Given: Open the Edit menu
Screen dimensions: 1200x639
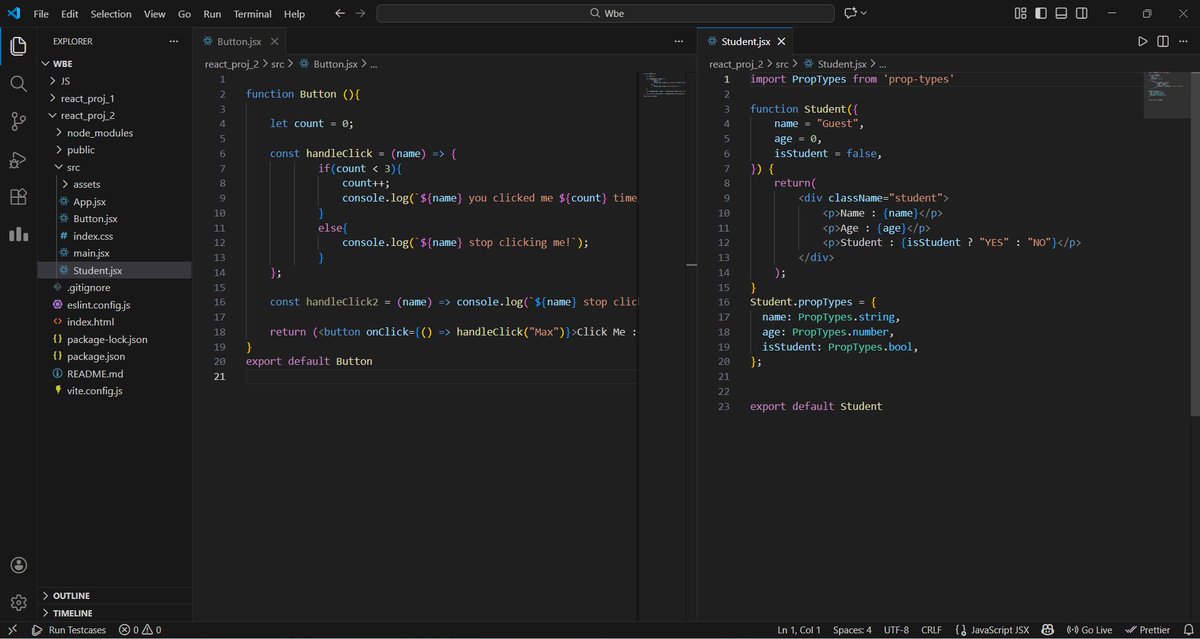Looking at the screenshot, I should click(69, 14).
